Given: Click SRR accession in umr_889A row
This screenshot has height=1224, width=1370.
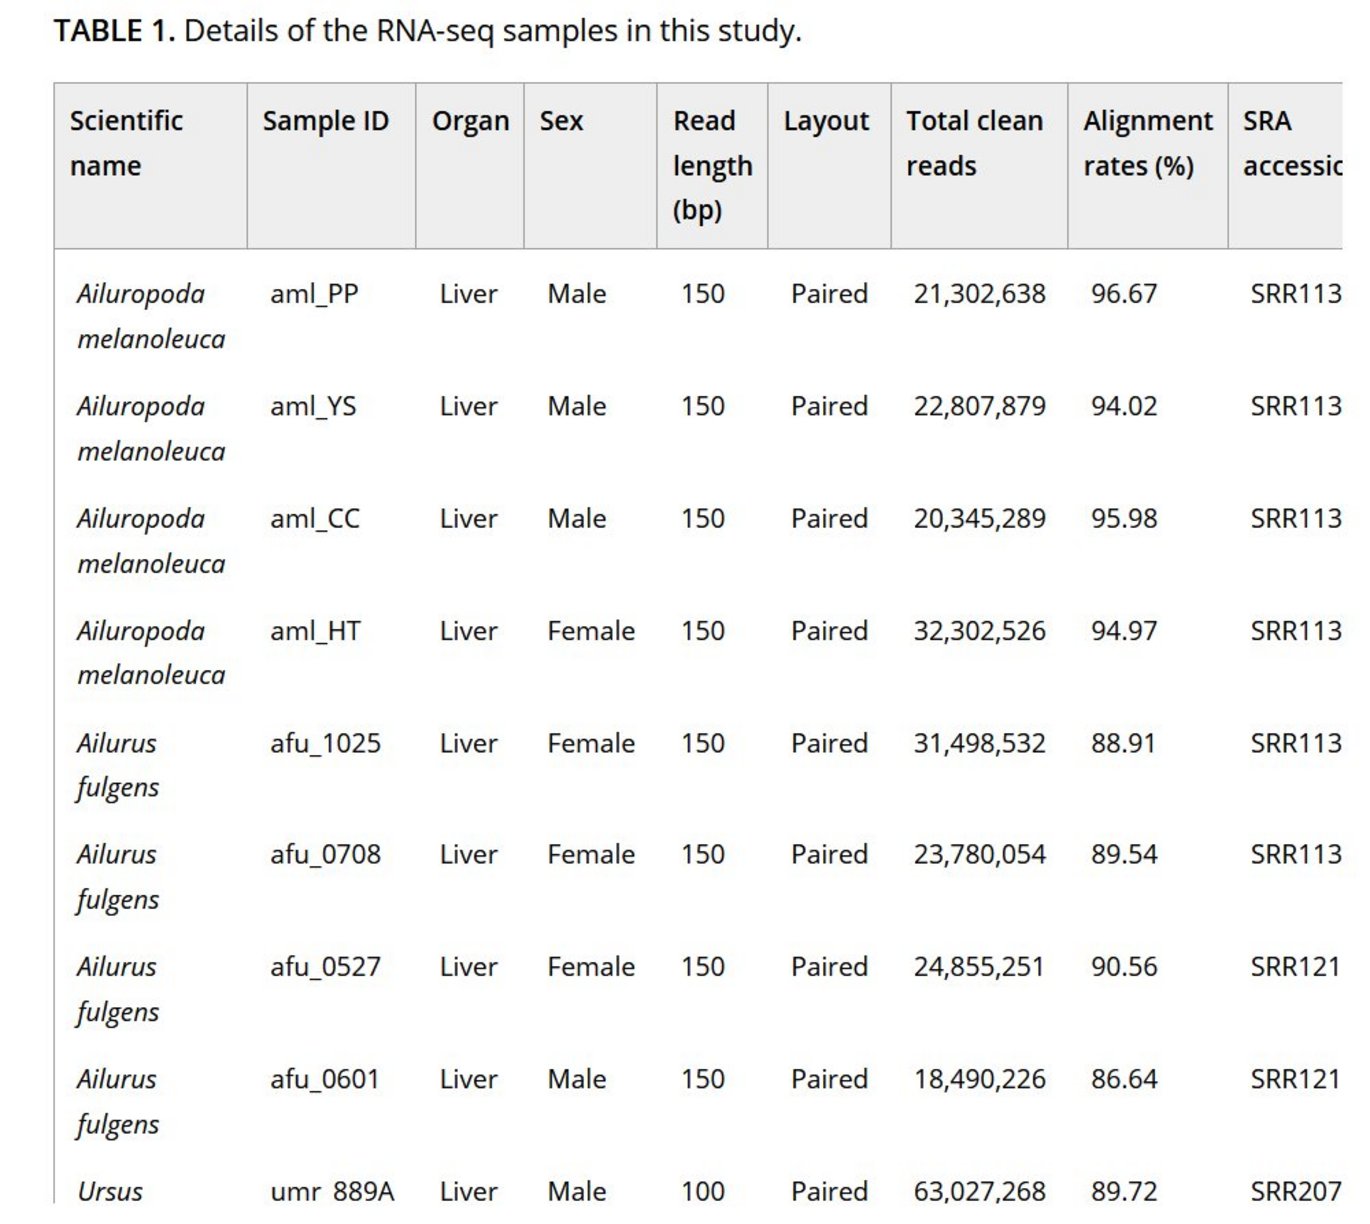Looking at the screenshot, I should coord(1295,1191).
